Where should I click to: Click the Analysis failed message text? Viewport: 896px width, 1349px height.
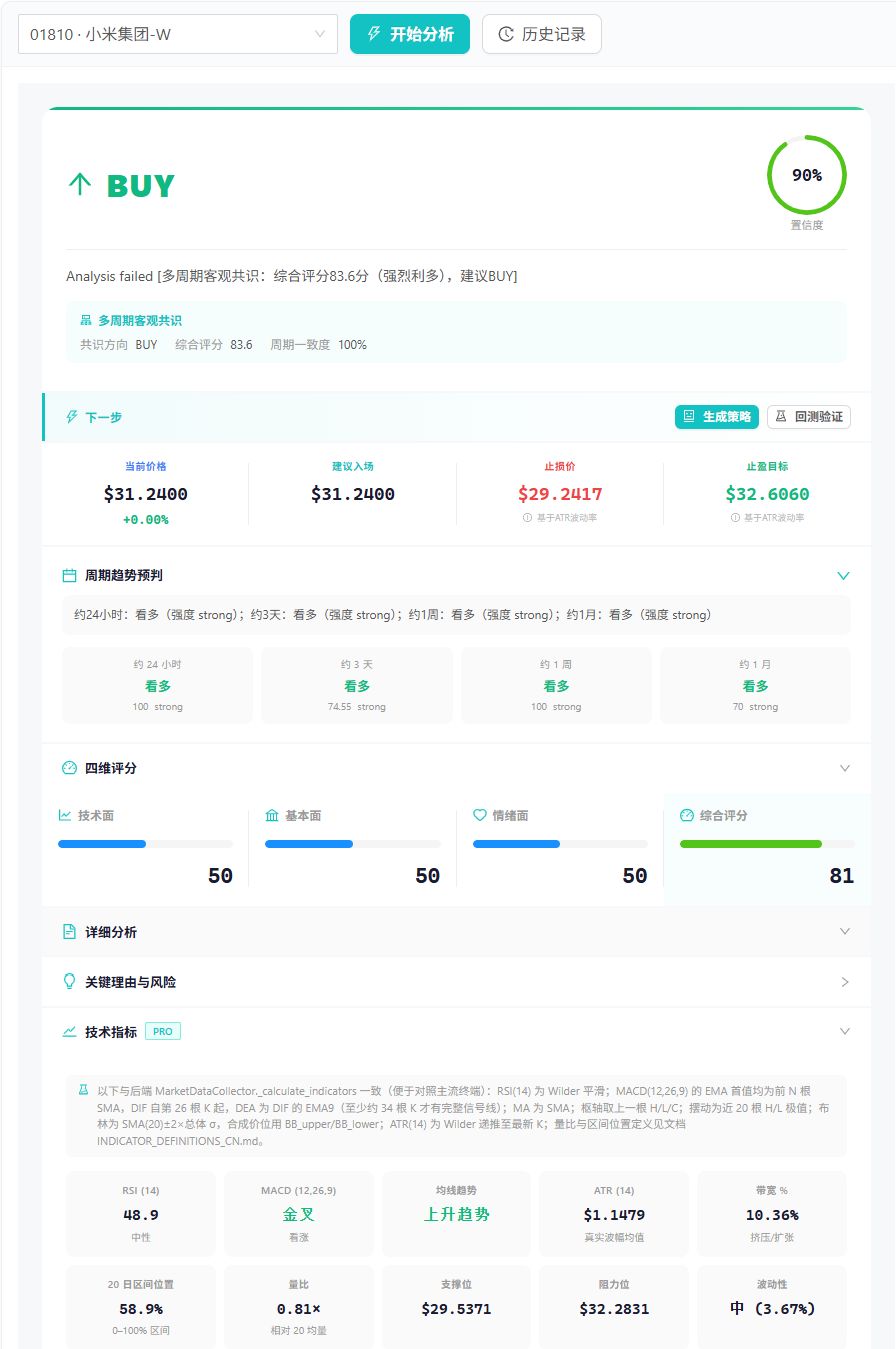tap(292, 276)
